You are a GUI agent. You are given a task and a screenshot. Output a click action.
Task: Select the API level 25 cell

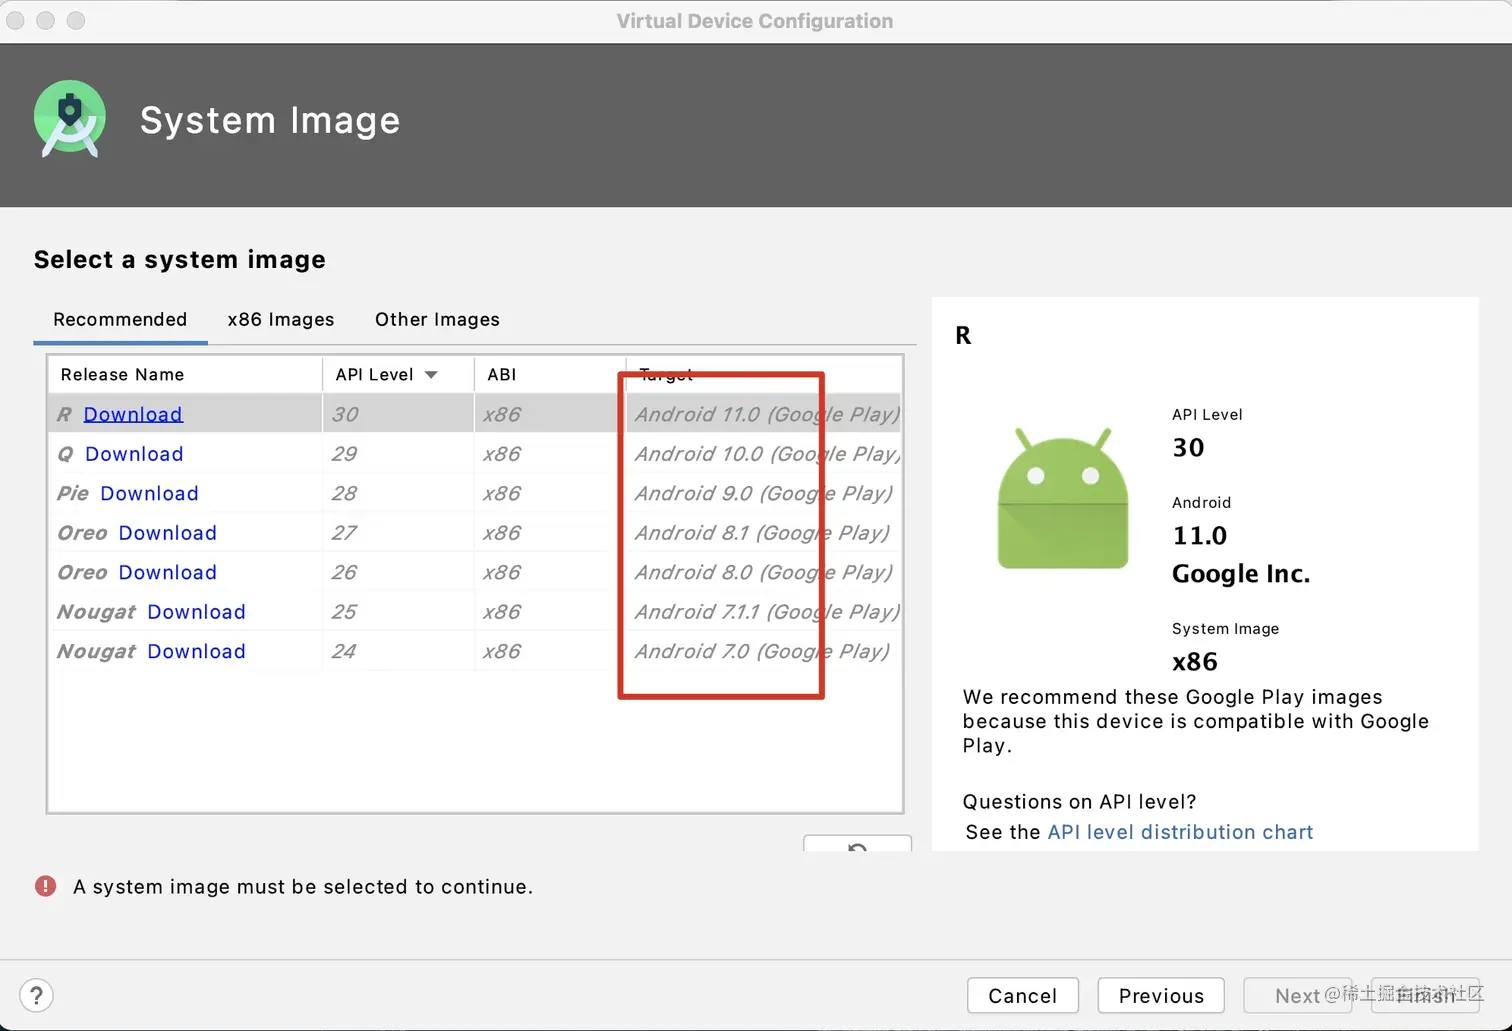pyautogui.click(x=398, y=612)
